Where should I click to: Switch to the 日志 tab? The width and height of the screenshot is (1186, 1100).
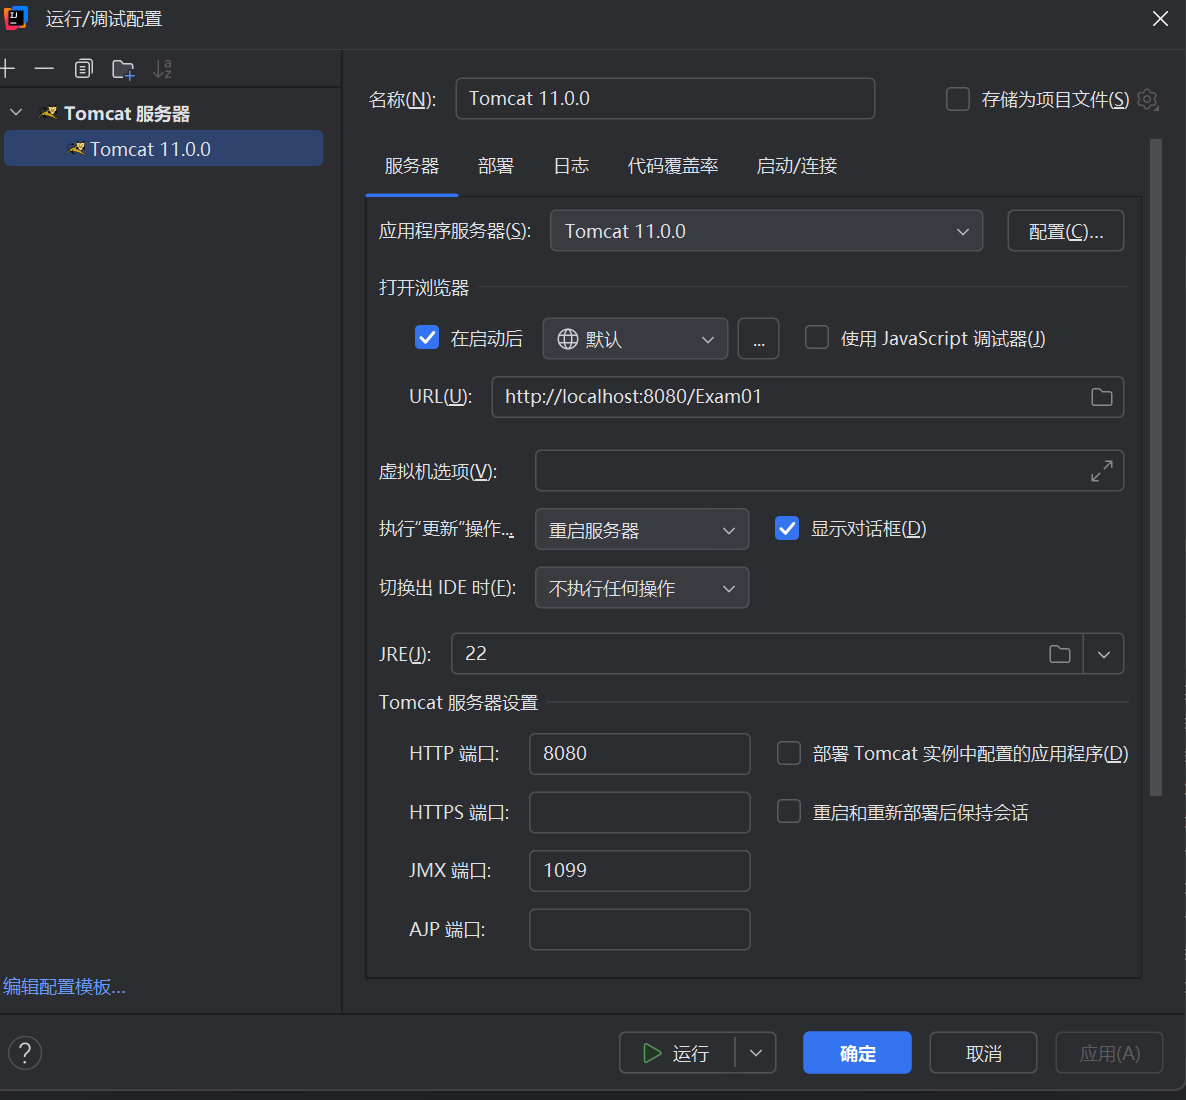(x=571, y=166)
